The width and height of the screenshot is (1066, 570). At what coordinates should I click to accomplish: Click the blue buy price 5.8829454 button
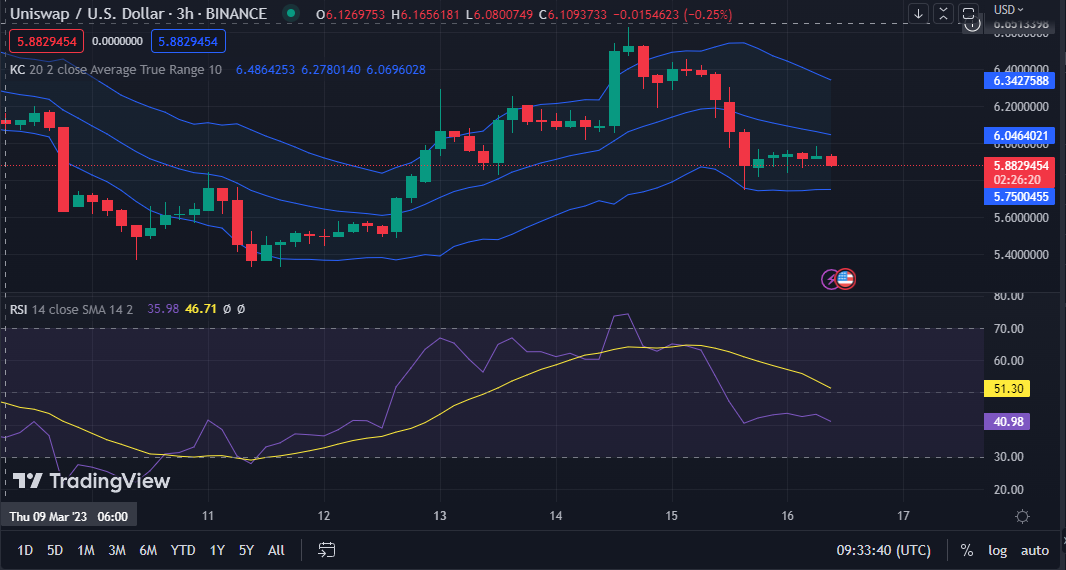click(x=189, y=41)
